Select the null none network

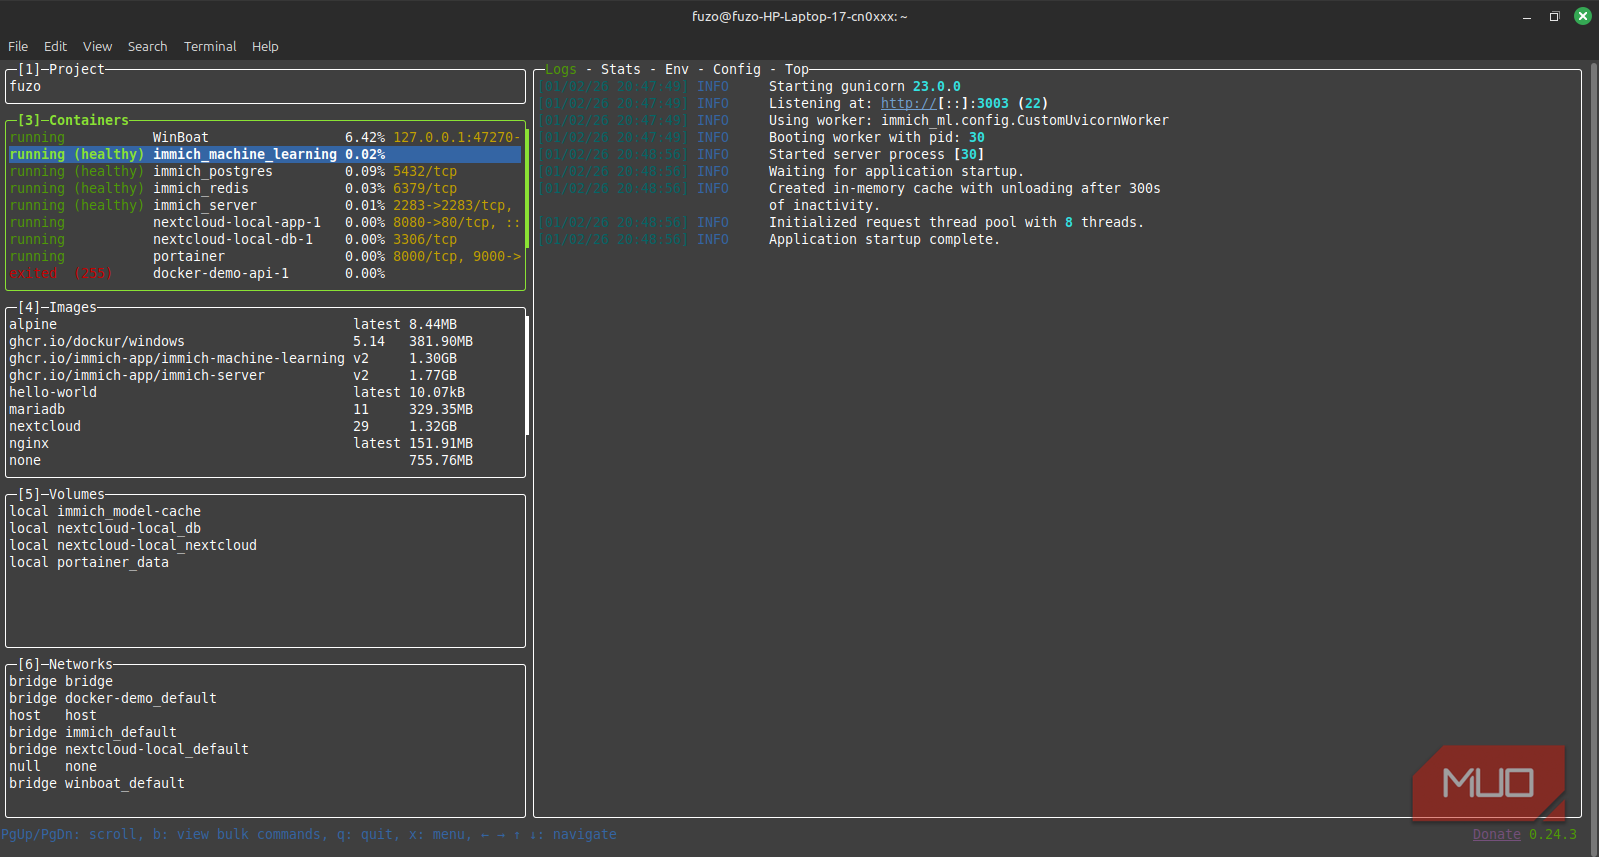[265, 766]
